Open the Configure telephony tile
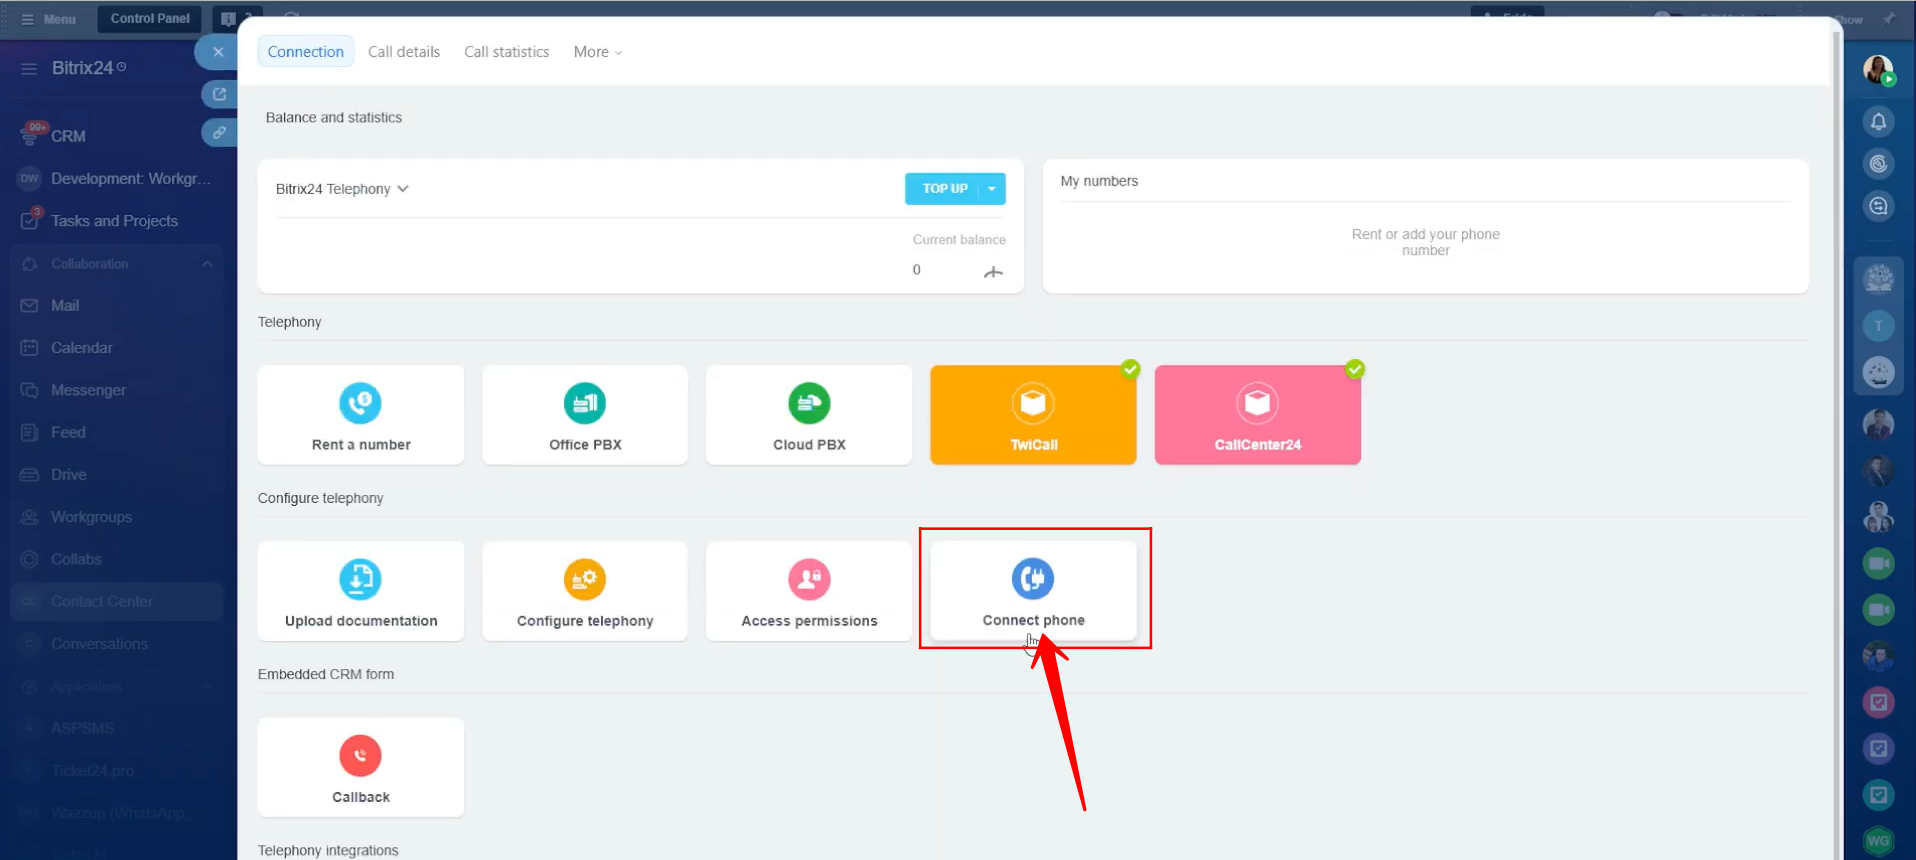This screenshot has height=860, width=1916. click(x=585, y=591)
